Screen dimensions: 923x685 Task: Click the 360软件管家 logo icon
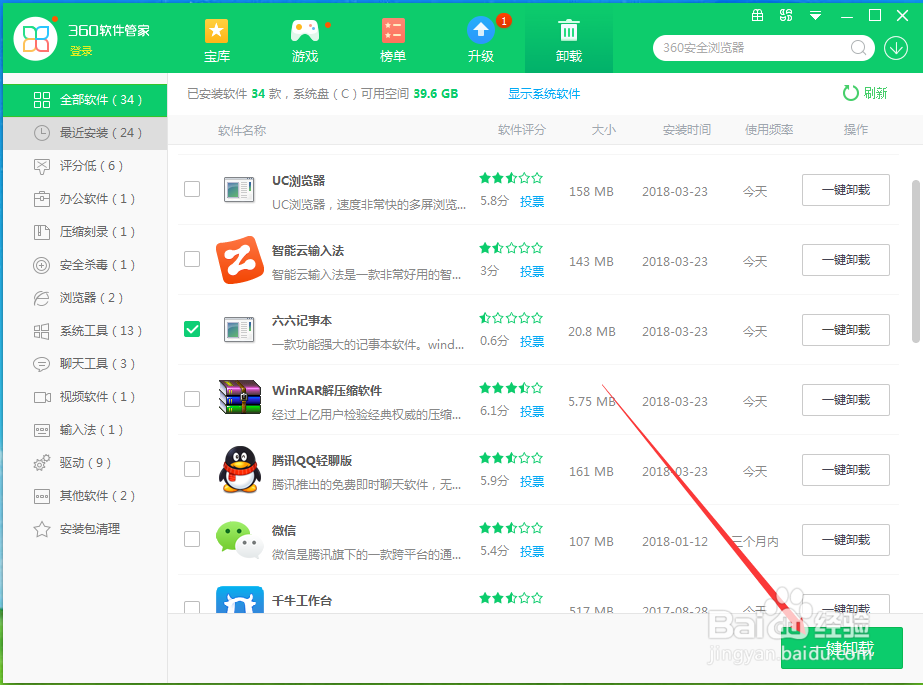[x=35, y=38]
